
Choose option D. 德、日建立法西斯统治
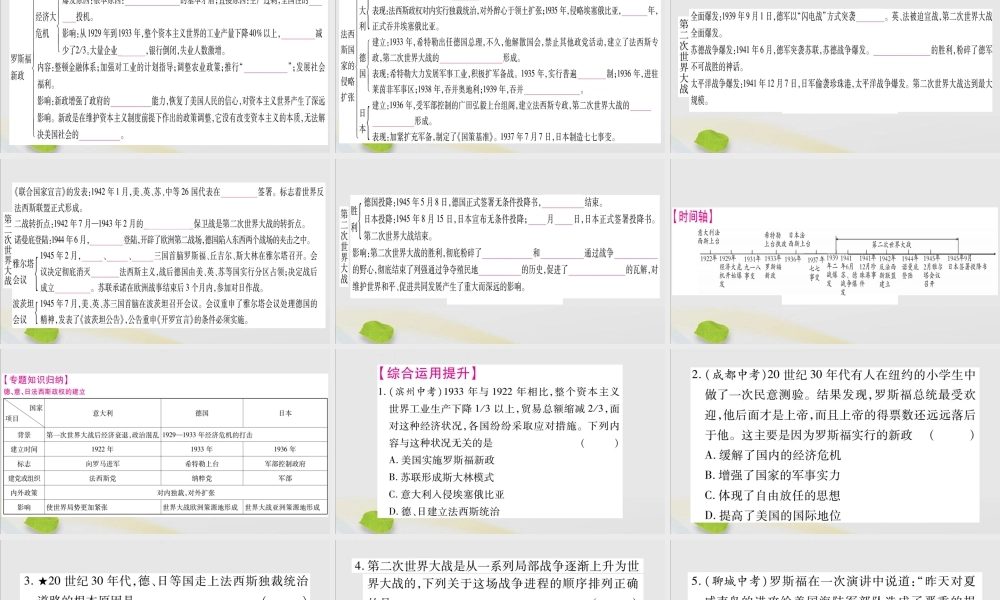[x=444, y=511]
